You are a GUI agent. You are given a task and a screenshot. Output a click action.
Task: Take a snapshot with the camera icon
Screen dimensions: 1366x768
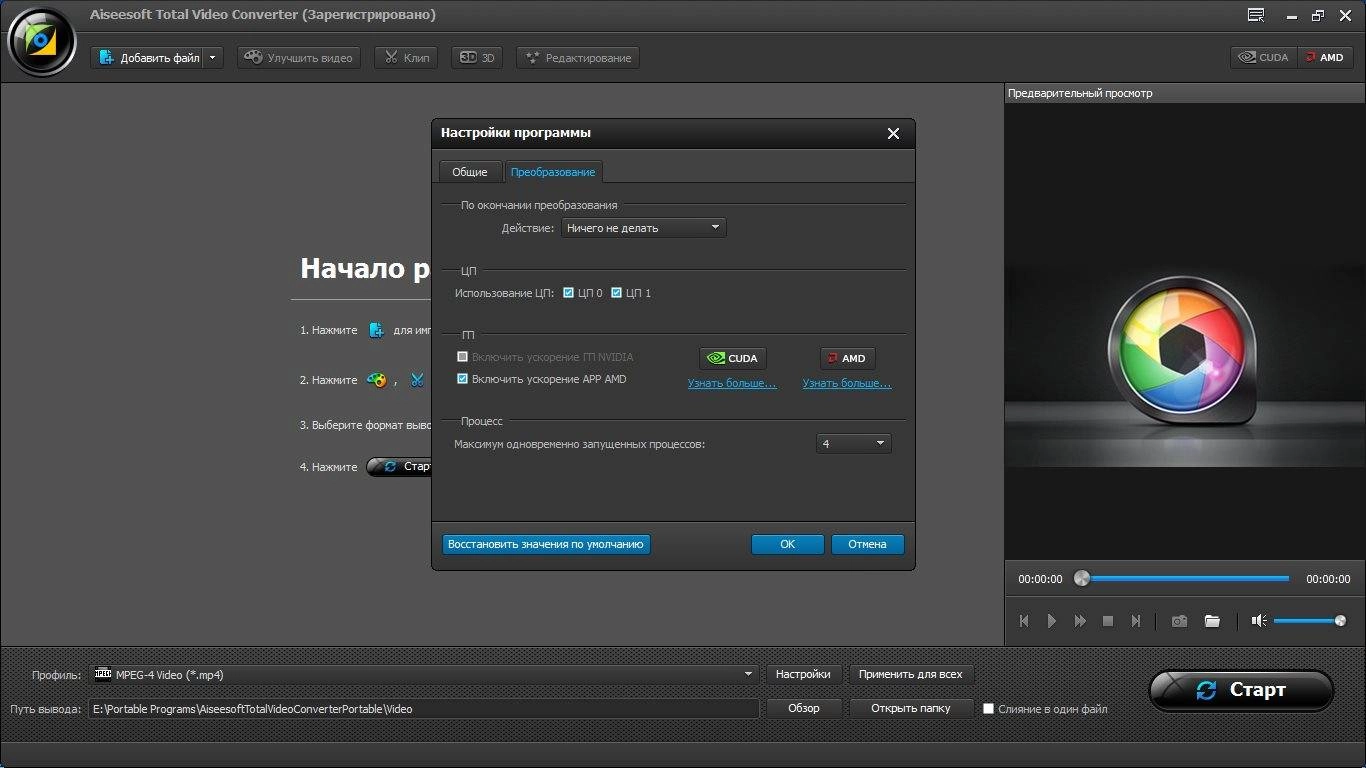(x=1180, y=621)
